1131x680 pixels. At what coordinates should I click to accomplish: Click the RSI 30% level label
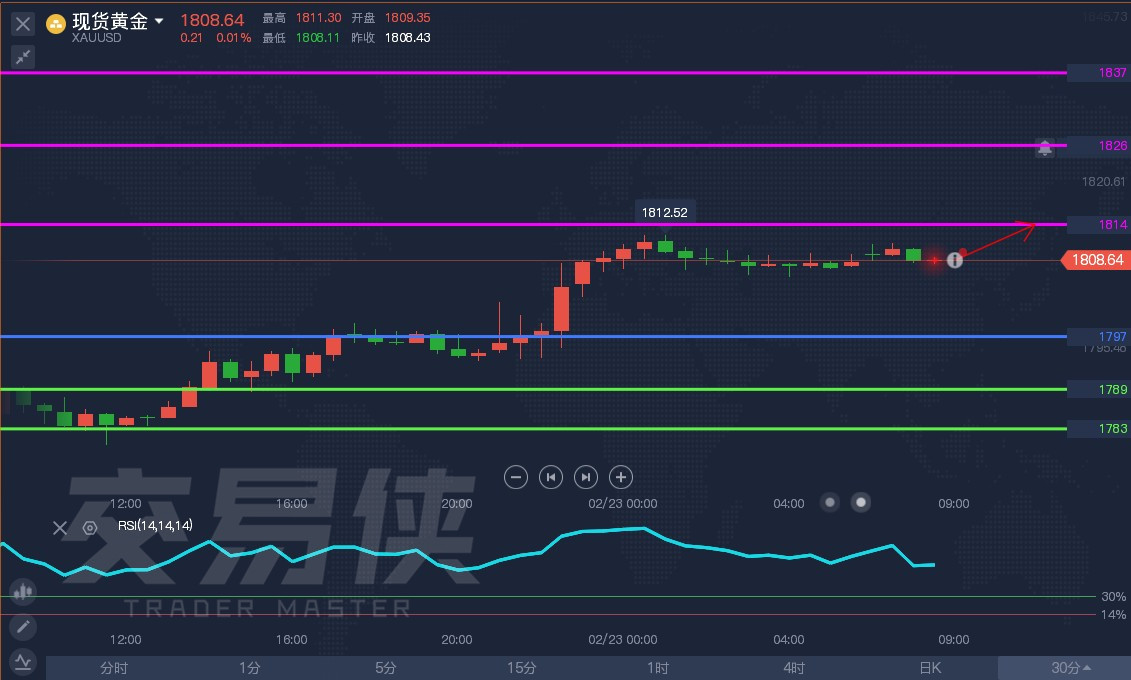click(x=1113, y=596)
